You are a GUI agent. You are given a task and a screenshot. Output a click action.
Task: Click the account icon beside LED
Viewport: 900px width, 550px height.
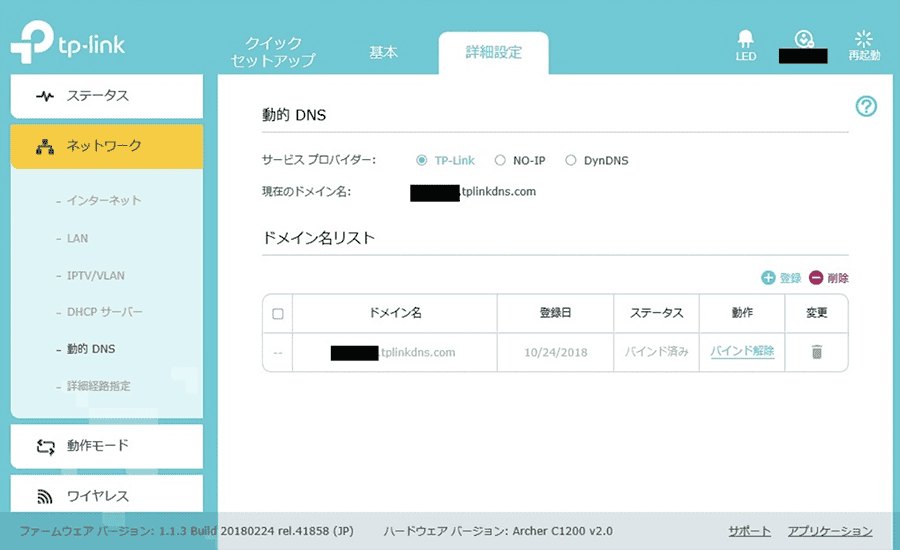tap(804, 39)
